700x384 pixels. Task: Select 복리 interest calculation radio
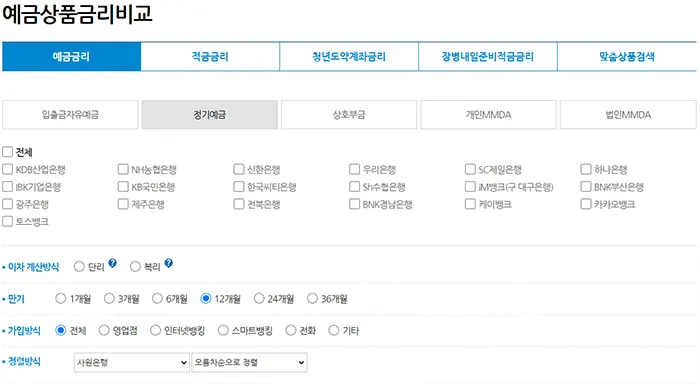coord(135,267)
